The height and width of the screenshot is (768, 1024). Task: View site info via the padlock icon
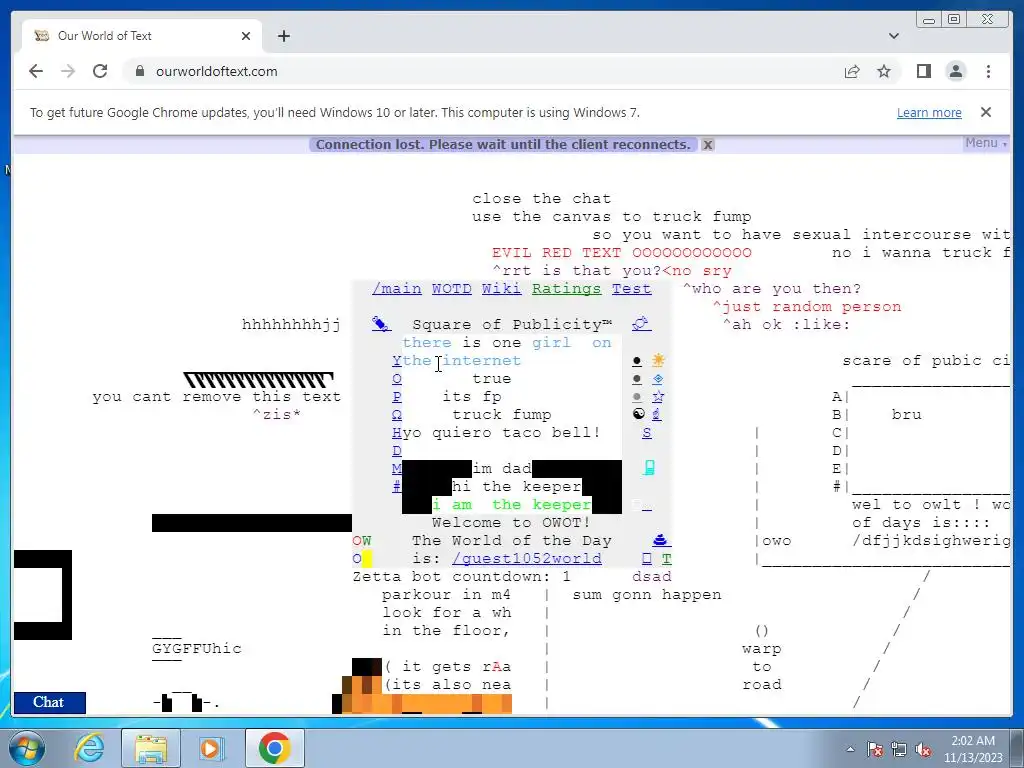pyautogui.click(x=139, y=71)
